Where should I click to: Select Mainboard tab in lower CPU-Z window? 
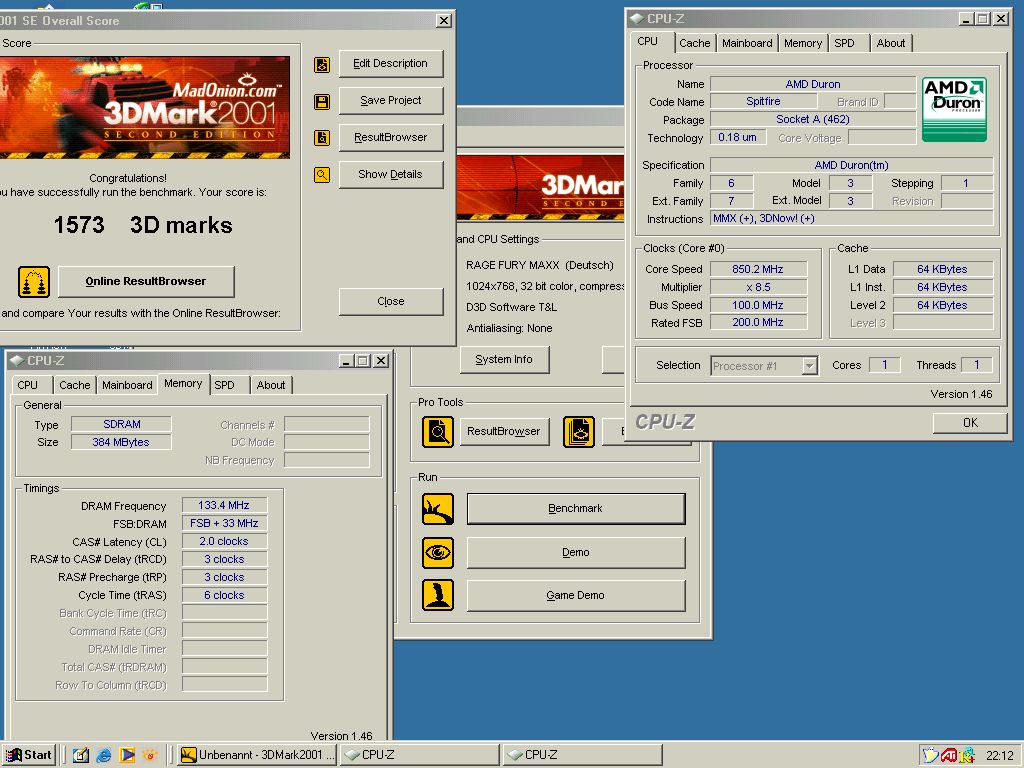click(x=127, y=385)
